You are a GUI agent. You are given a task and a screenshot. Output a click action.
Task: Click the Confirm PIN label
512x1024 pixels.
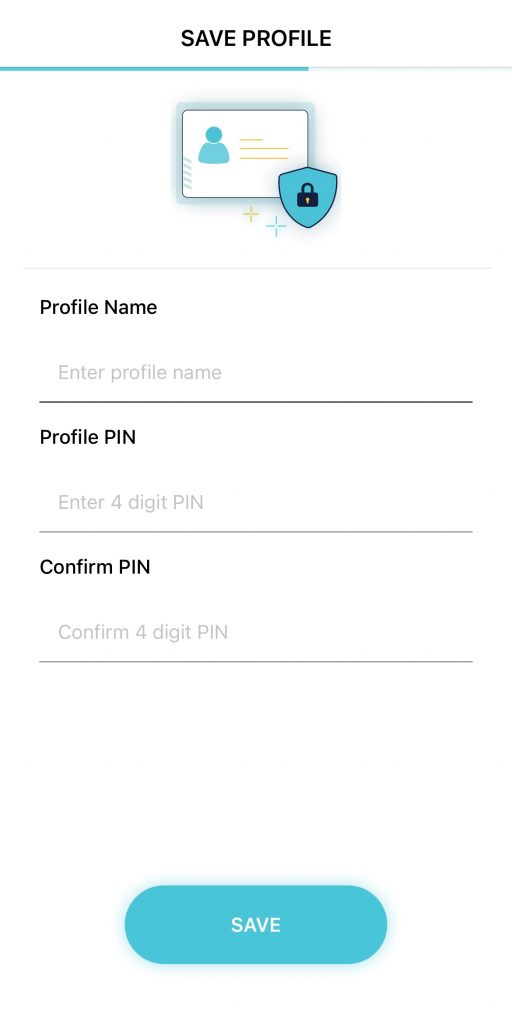[x=95, y=567]
